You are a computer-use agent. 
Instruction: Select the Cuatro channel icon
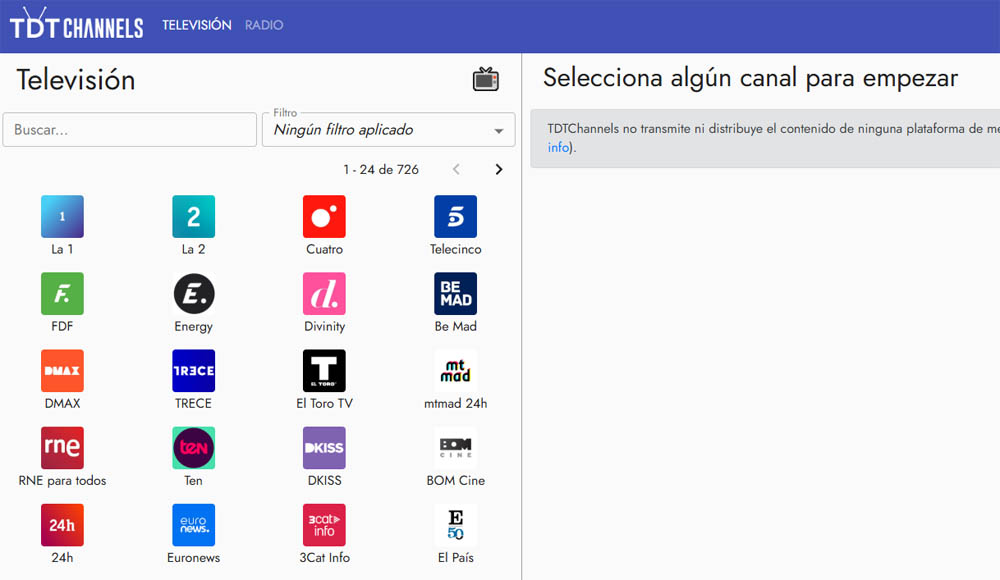click(x=324, y=216)
